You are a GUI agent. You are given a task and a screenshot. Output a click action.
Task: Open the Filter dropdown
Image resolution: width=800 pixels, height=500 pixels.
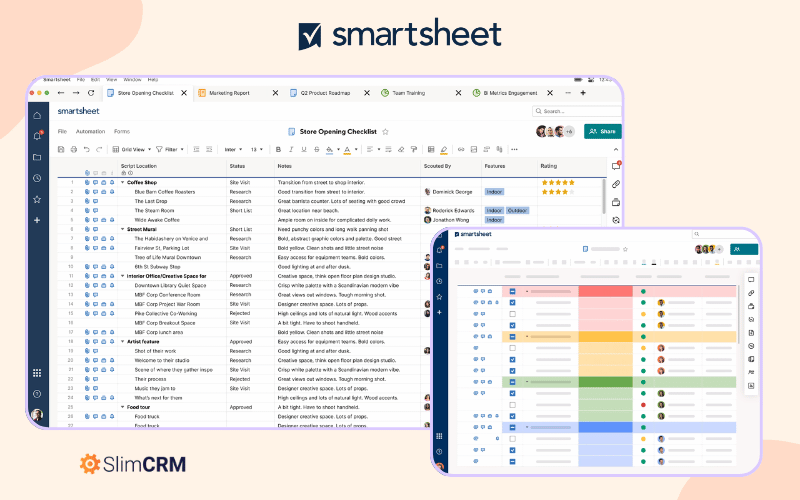[169, 149]
